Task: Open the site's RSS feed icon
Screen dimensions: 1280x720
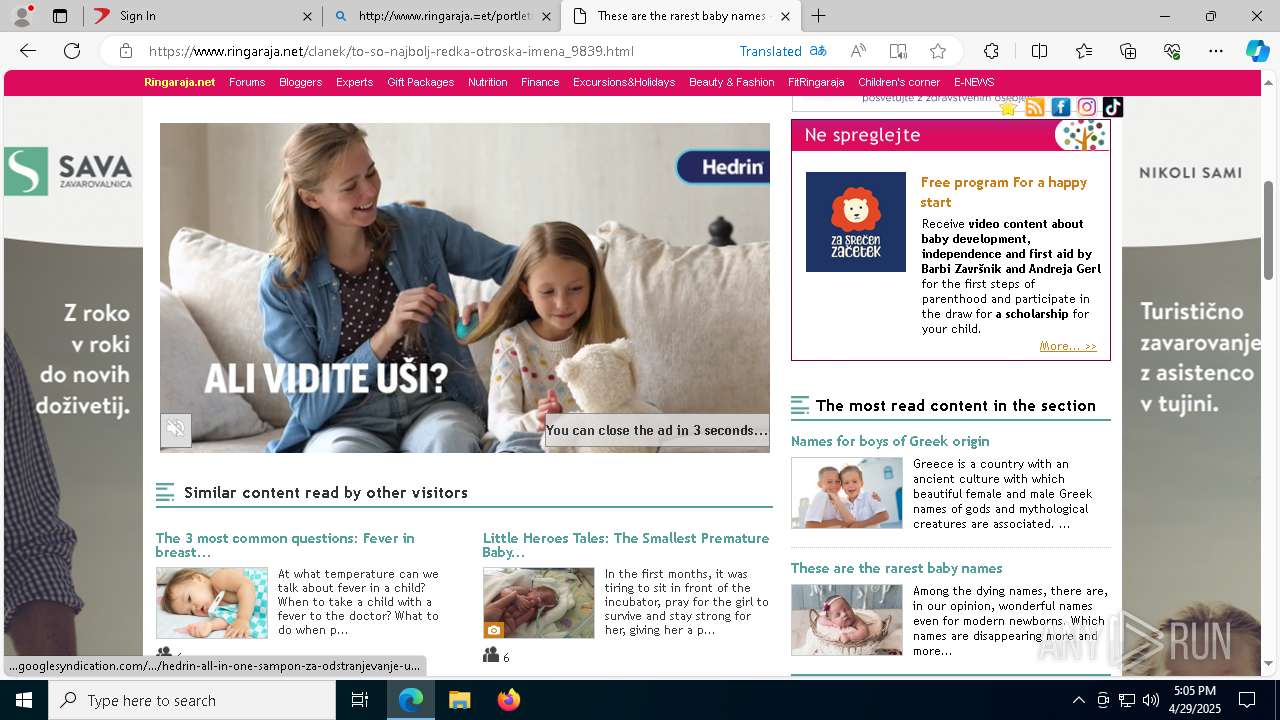Action: (x=1035, y=107)
